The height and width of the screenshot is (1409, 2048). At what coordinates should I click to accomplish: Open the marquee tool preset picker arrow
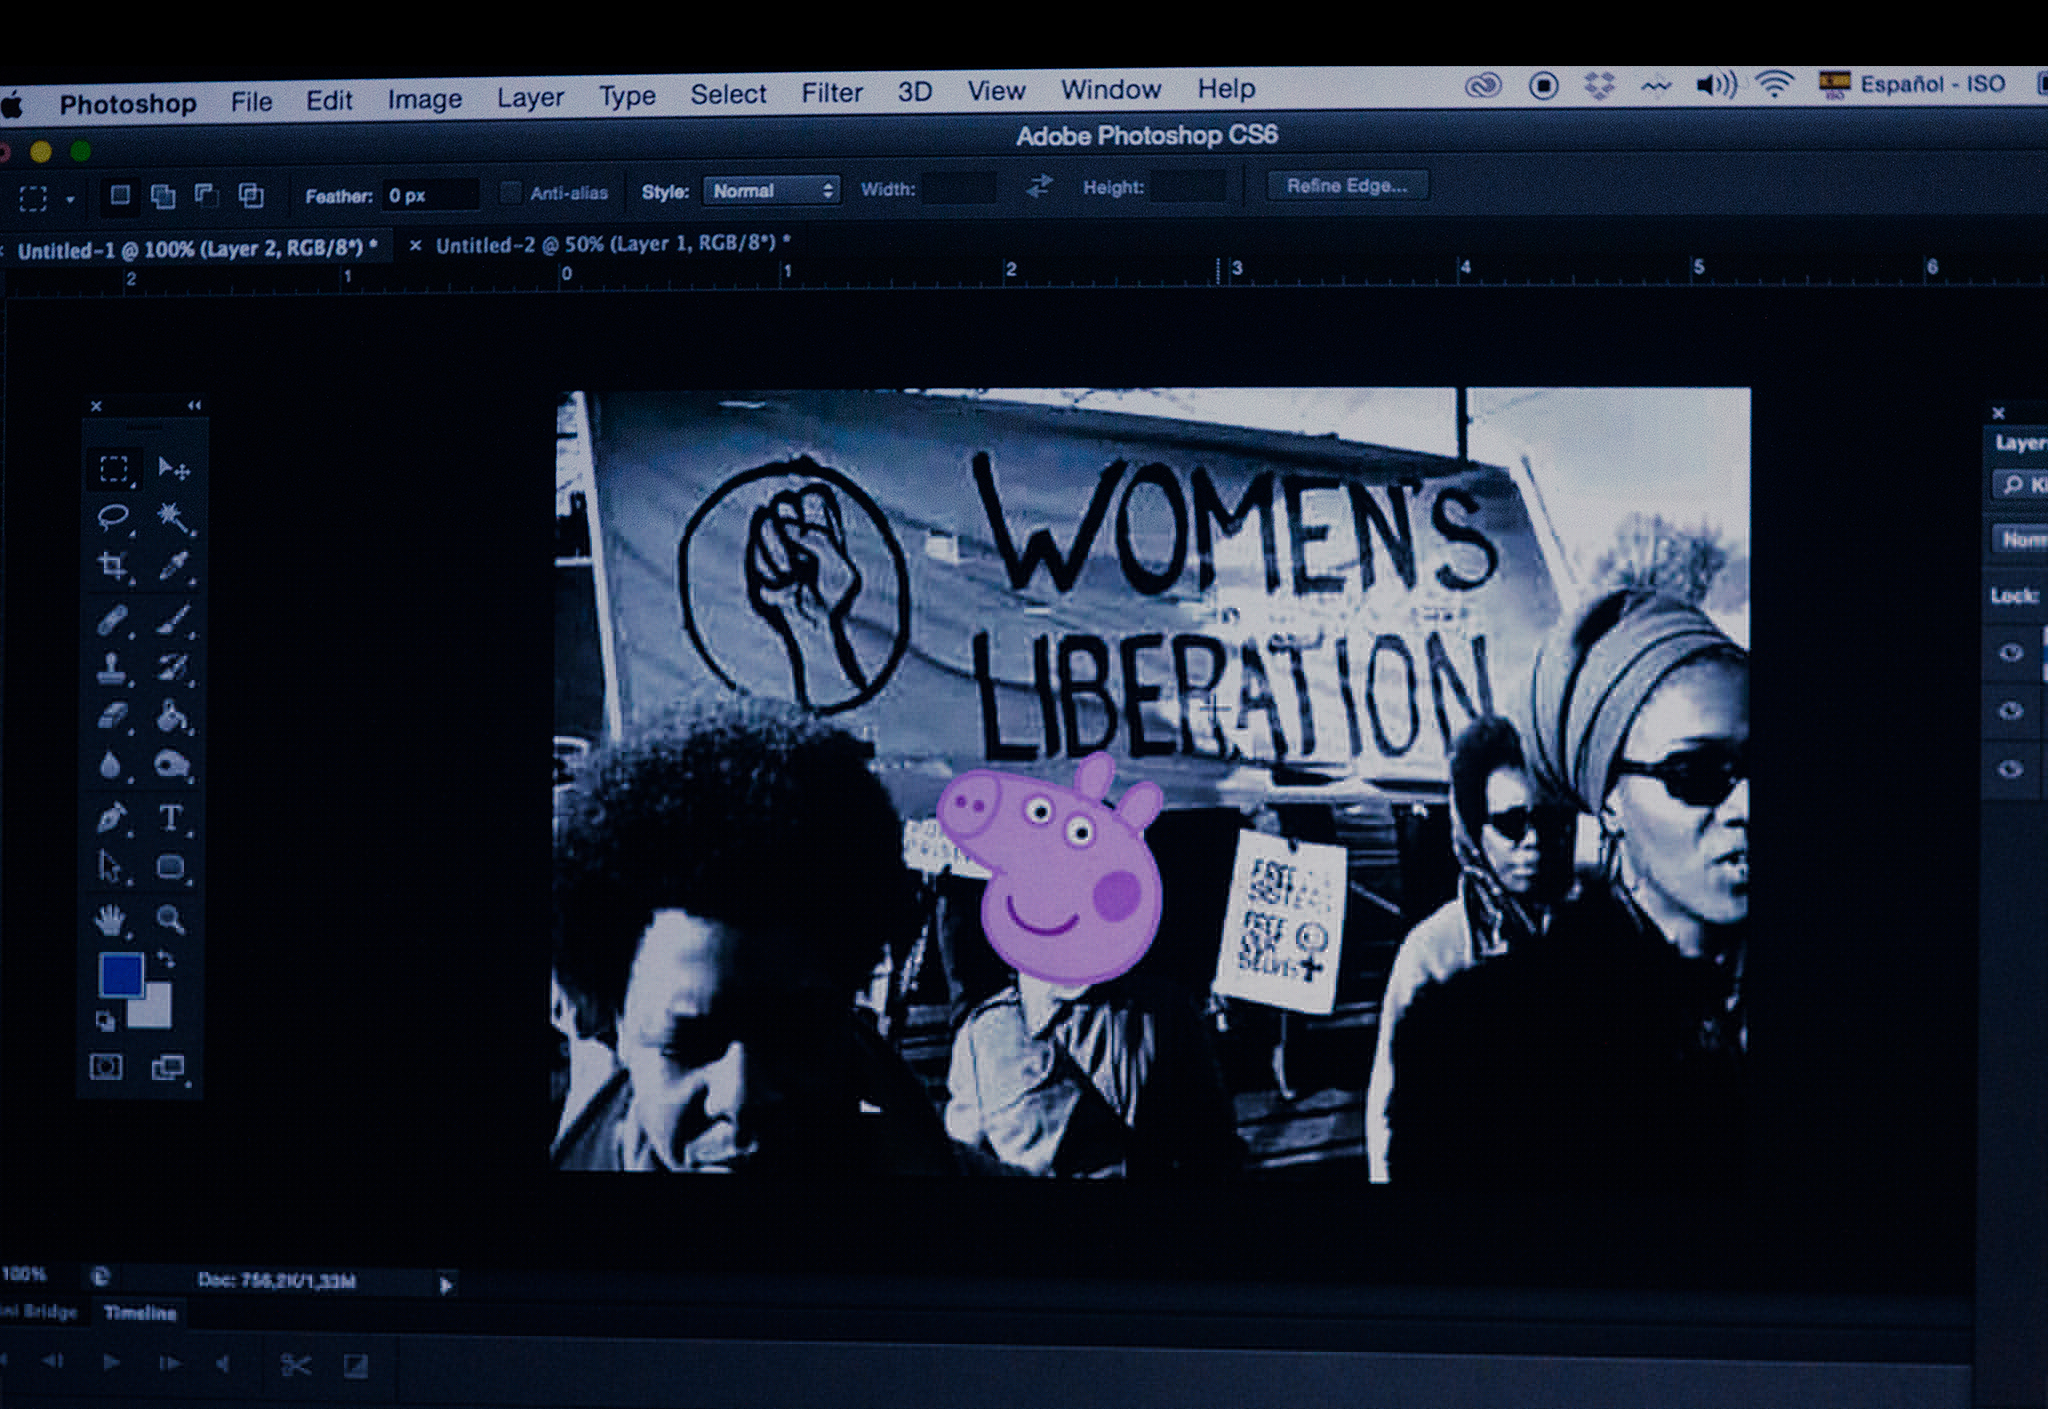(70, 199)
